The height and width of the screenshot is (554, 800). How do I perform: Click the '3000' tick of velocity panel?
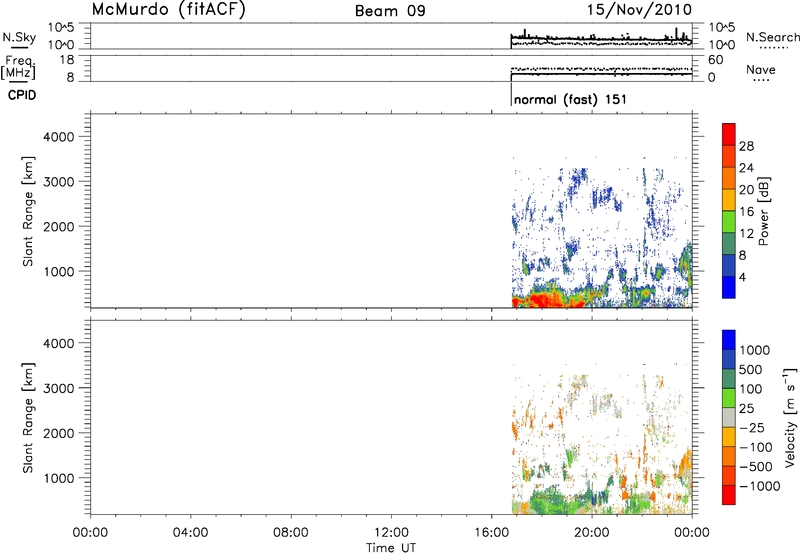click(59, 388)
